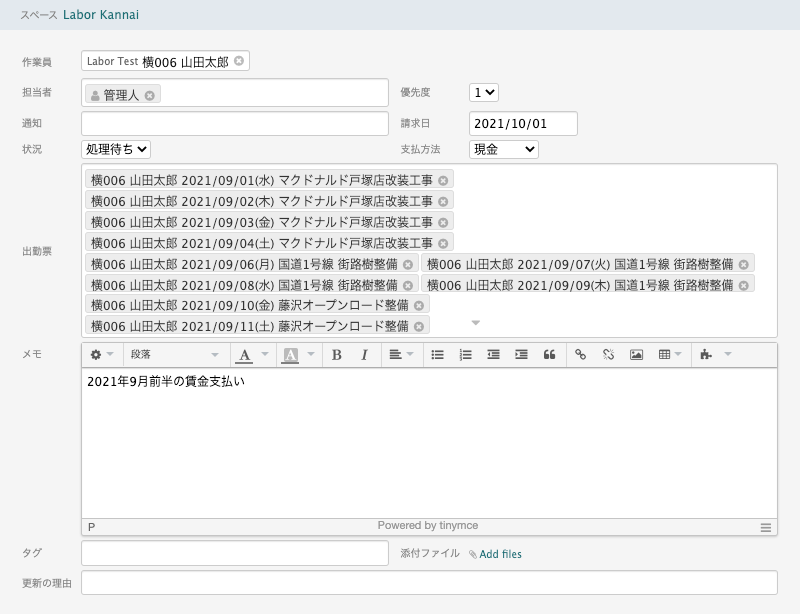
Task: Insert a bulleted list
Action: pyautogui.click(x=437, y=355)
